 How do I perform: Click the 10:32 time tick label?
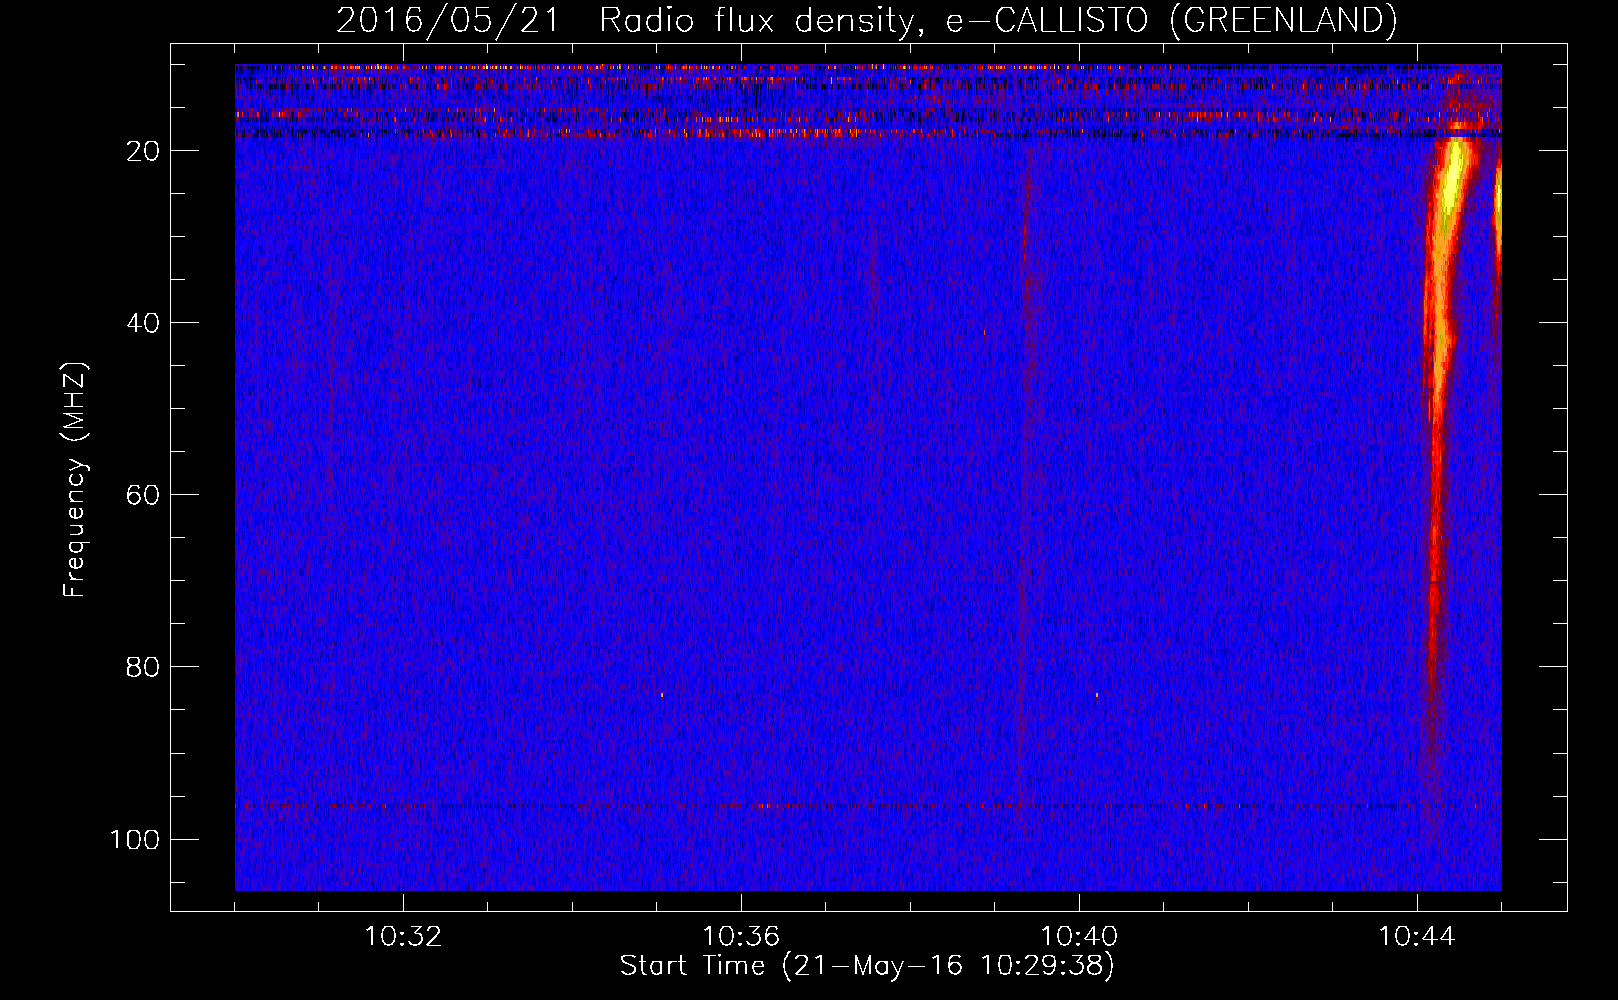tap(403, 937)
